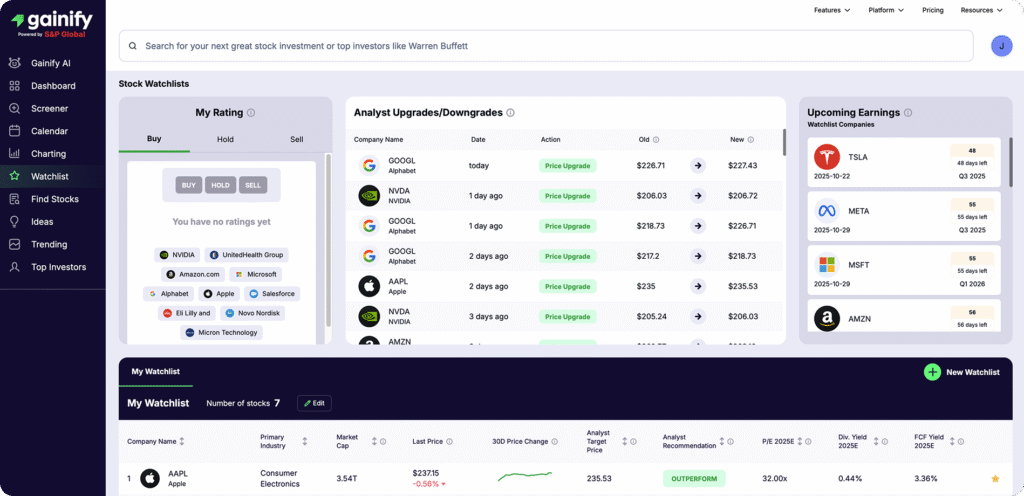This screenshot has height=496, width=1024.
Task: Open Gainify AI from the sidebar
Action: coord(50,63)
